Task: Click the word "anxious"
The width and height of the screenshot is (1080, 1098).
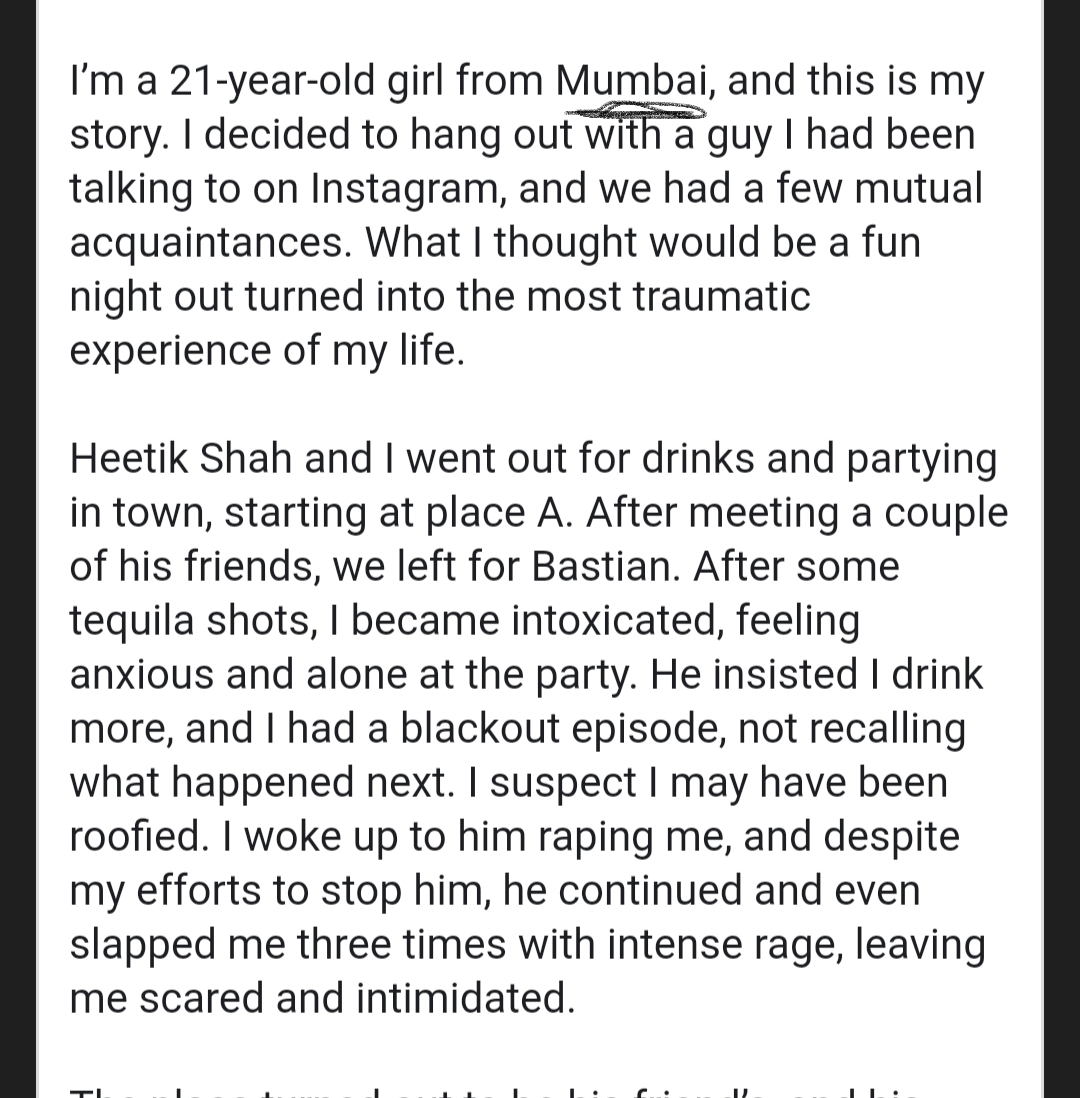Action: pyautogui.click(x=141, y=674)
